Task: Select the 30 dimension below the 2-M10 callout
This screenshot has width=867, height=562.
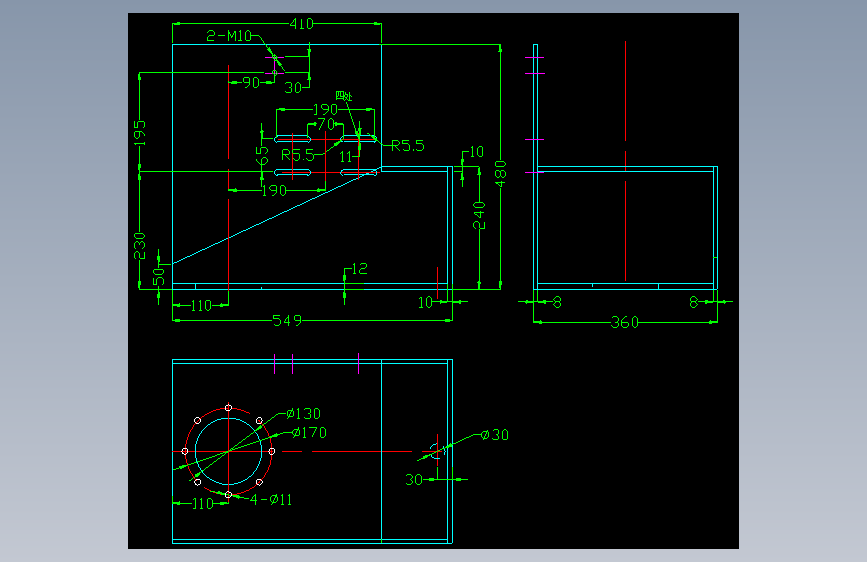Action: click(x=293, y=87)
